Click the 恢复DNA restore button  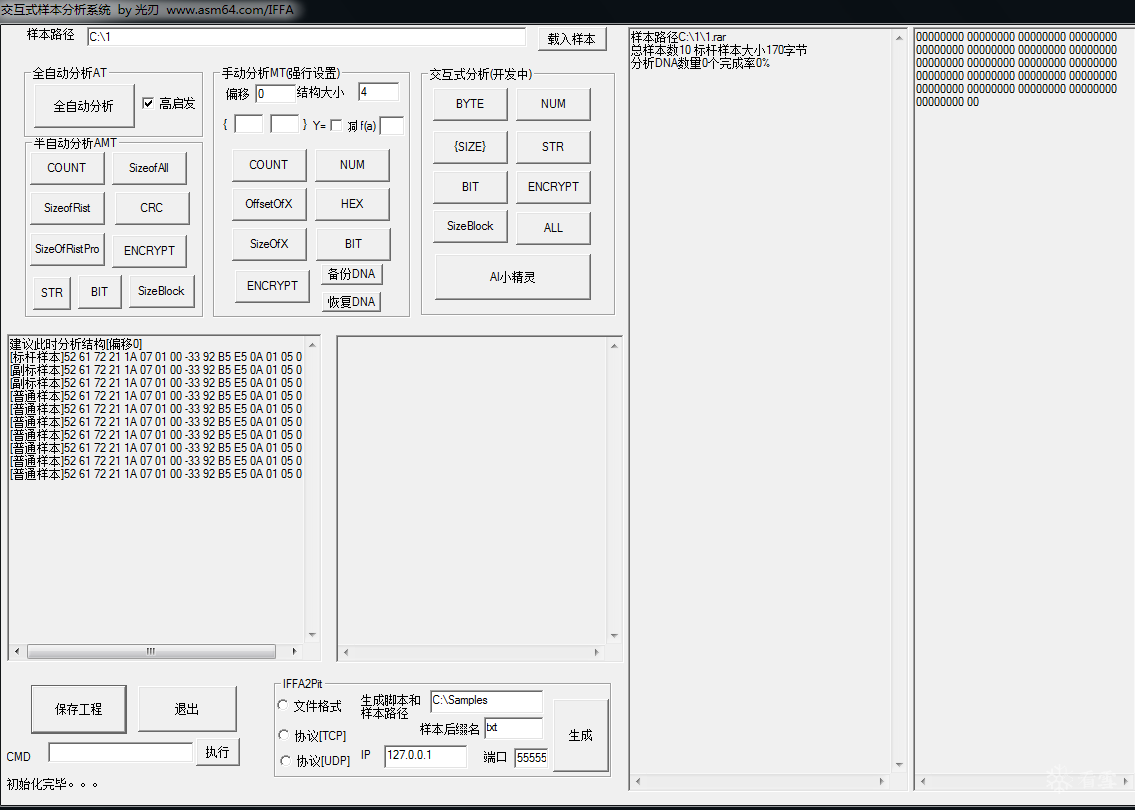coord(352,302)
